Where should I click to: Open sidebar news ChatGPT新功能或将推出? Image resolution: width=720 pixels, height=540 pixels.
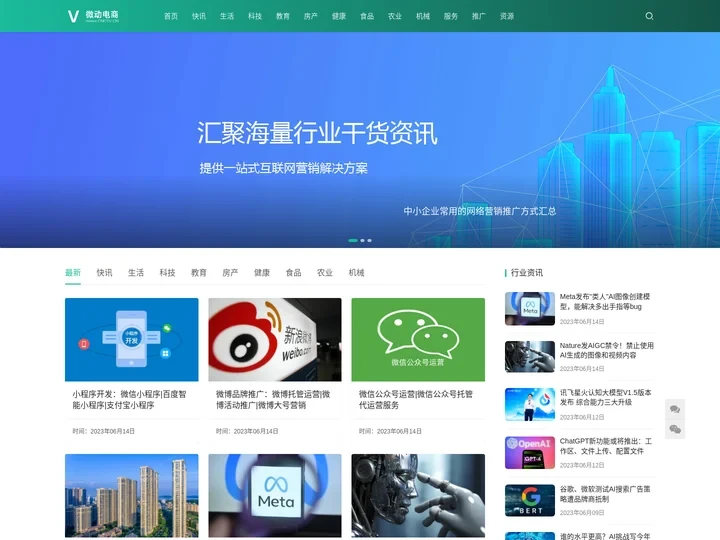click(x=605, y=446)
